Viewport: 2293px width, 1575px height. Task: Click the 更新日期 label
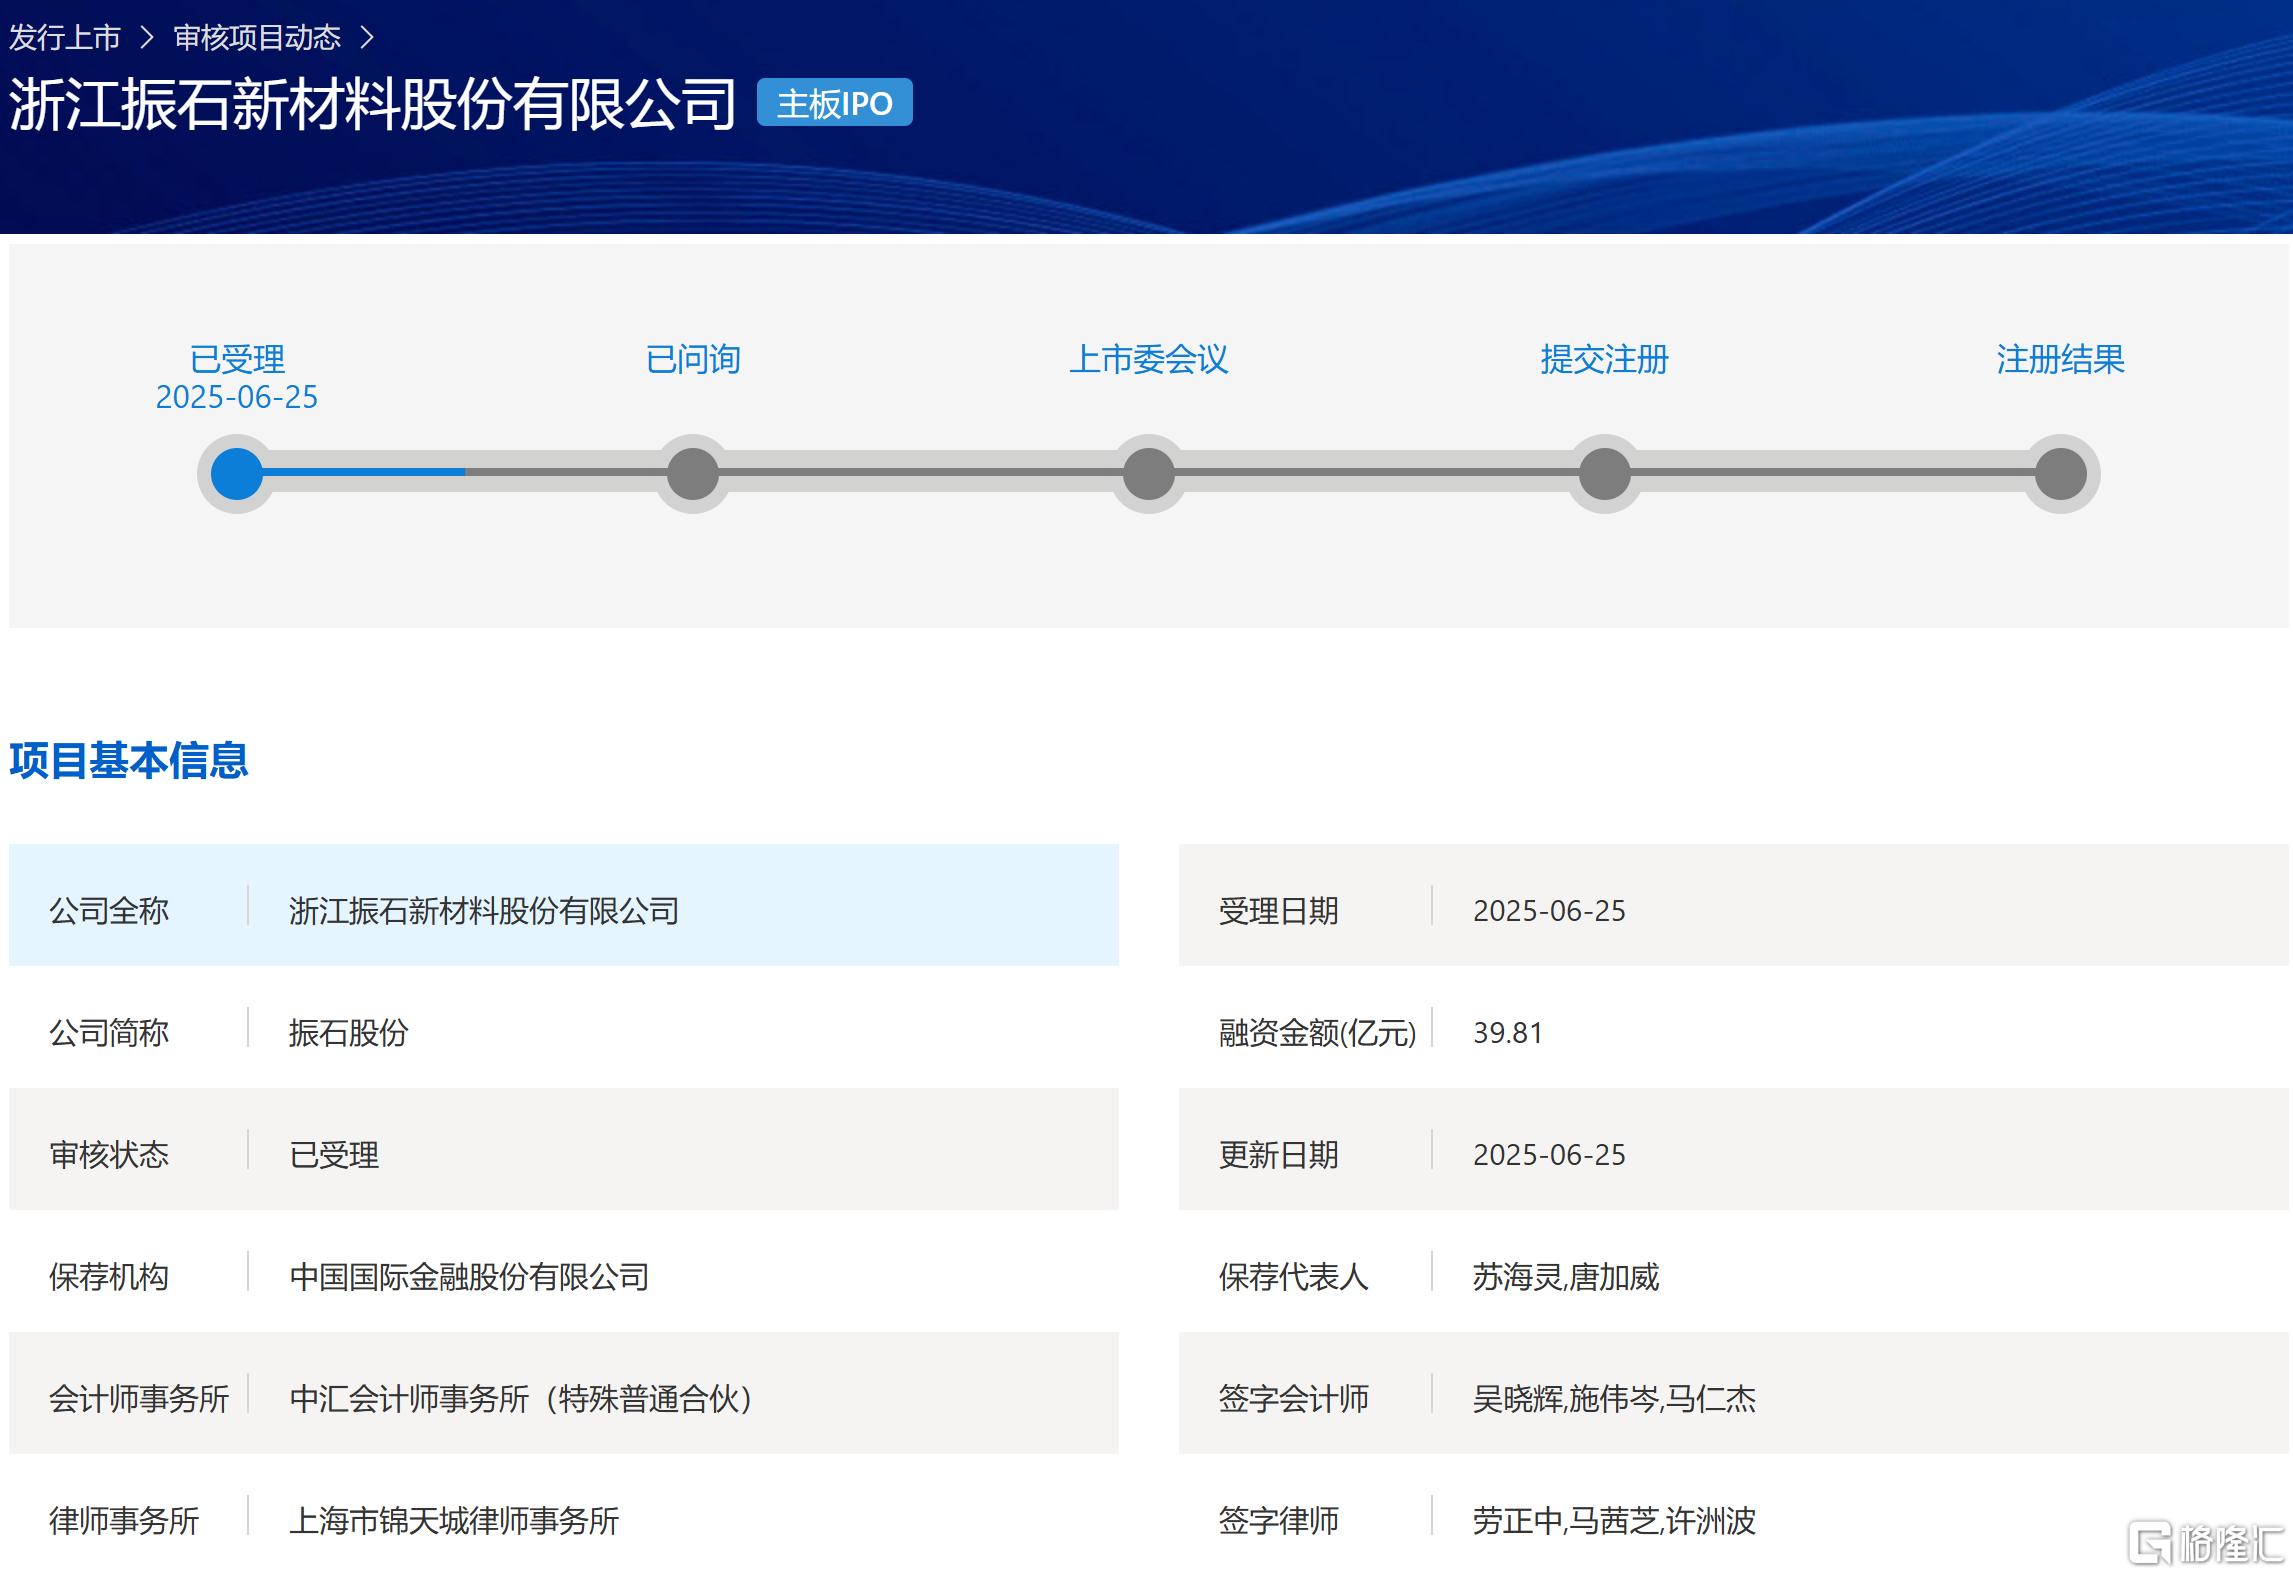(1278, 1154)
